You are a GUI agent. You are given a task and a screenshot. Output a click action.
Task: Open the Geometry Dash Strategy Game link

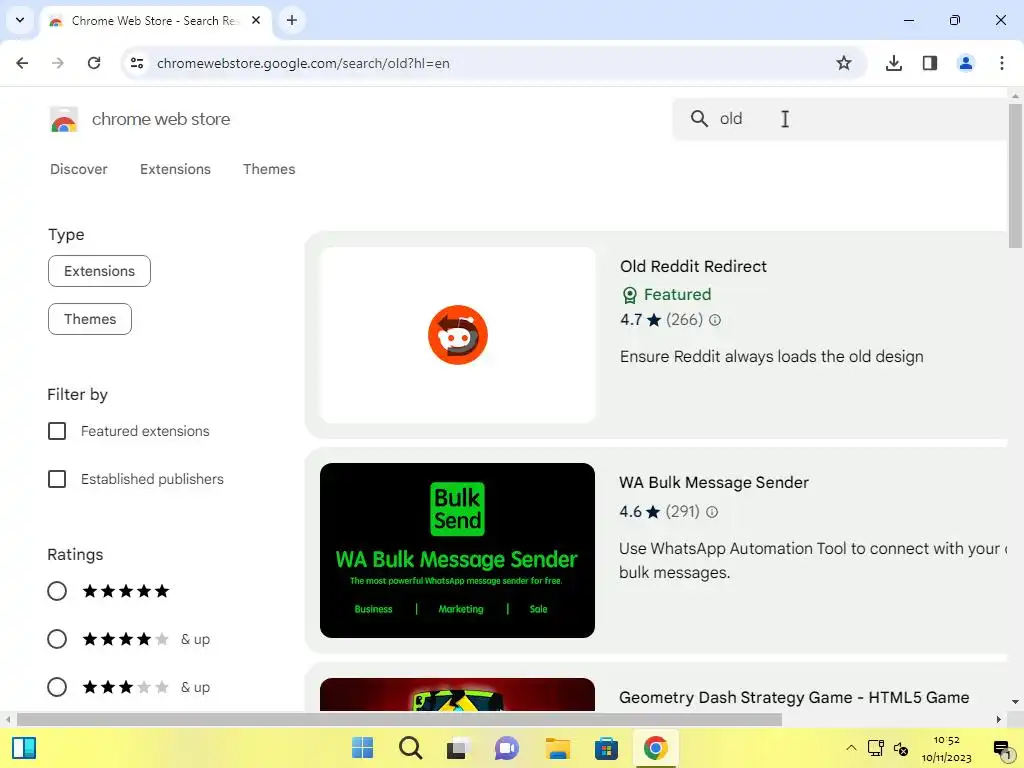coord(793,697)
